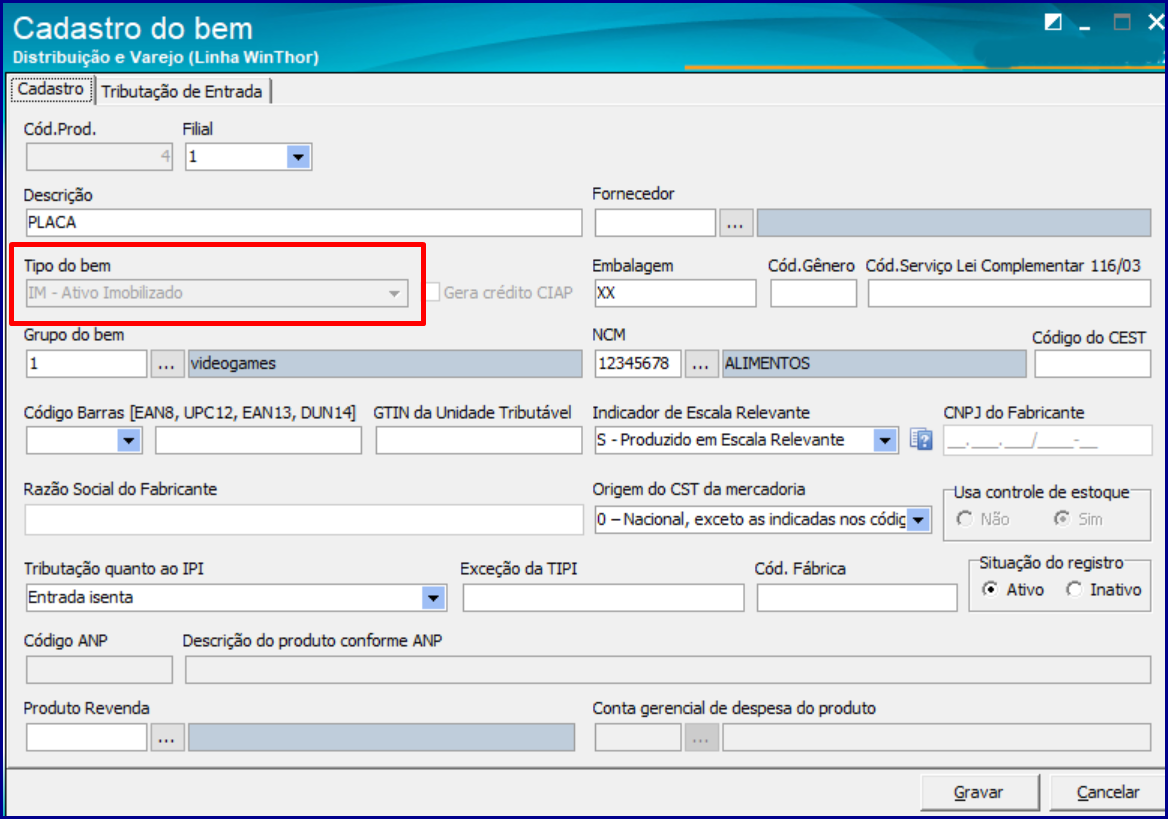Click GTIN da Unidade Tributável field
The width and height of the screenshot is (1168, 819).
(x=479, y=440)
